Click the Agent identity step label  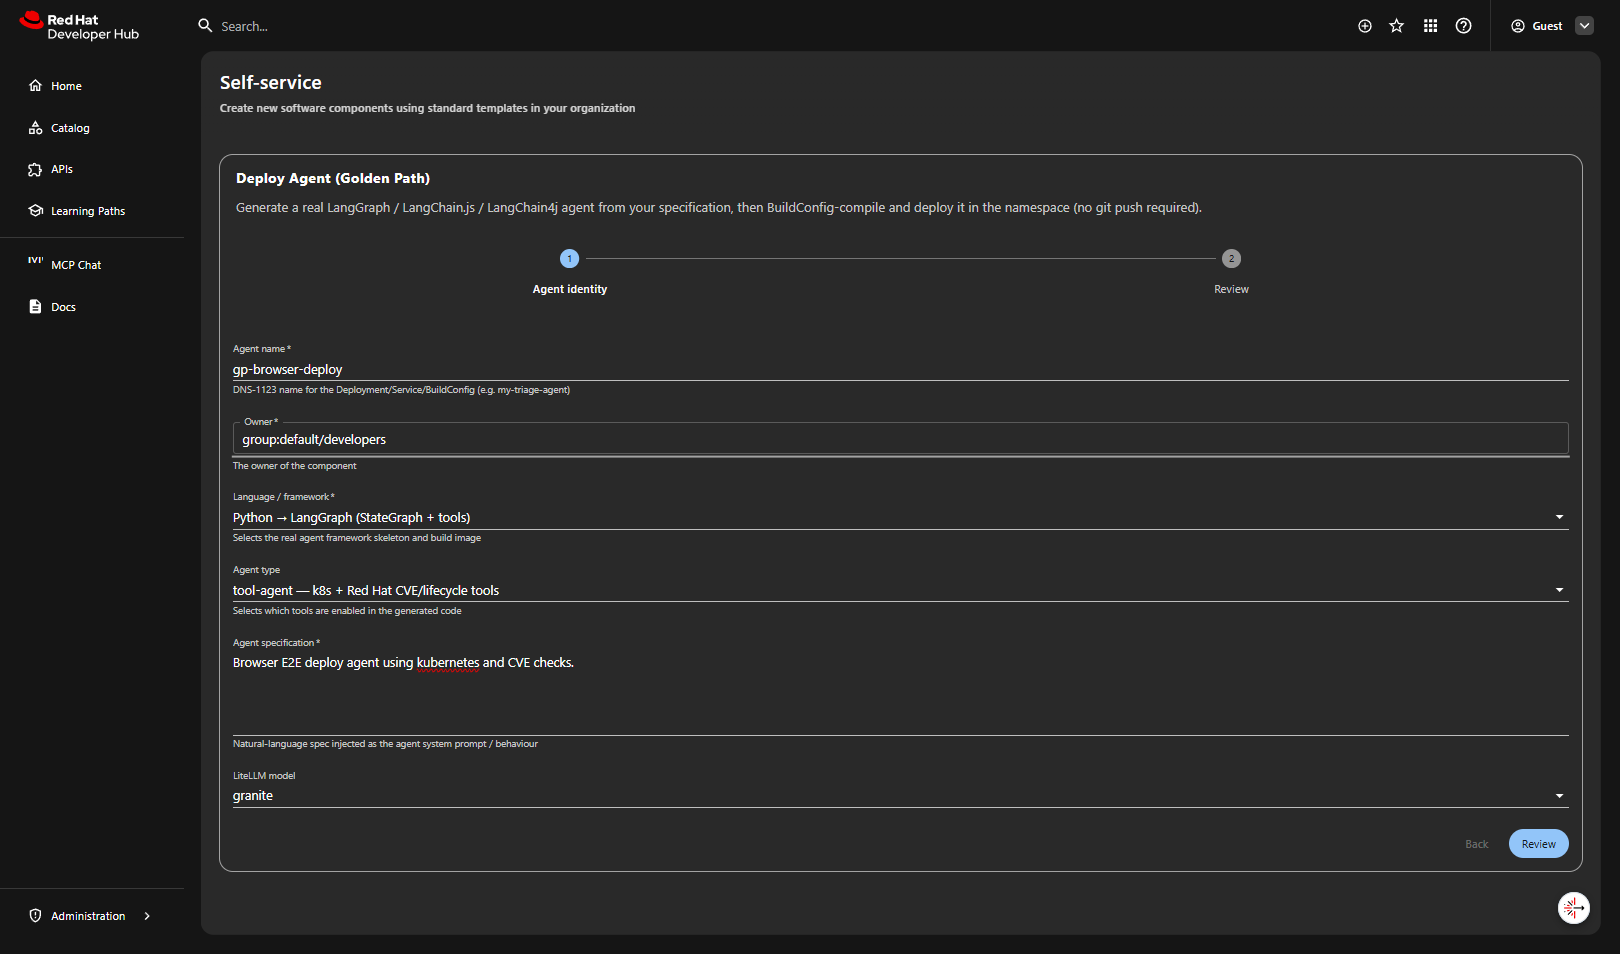point(570,289)
